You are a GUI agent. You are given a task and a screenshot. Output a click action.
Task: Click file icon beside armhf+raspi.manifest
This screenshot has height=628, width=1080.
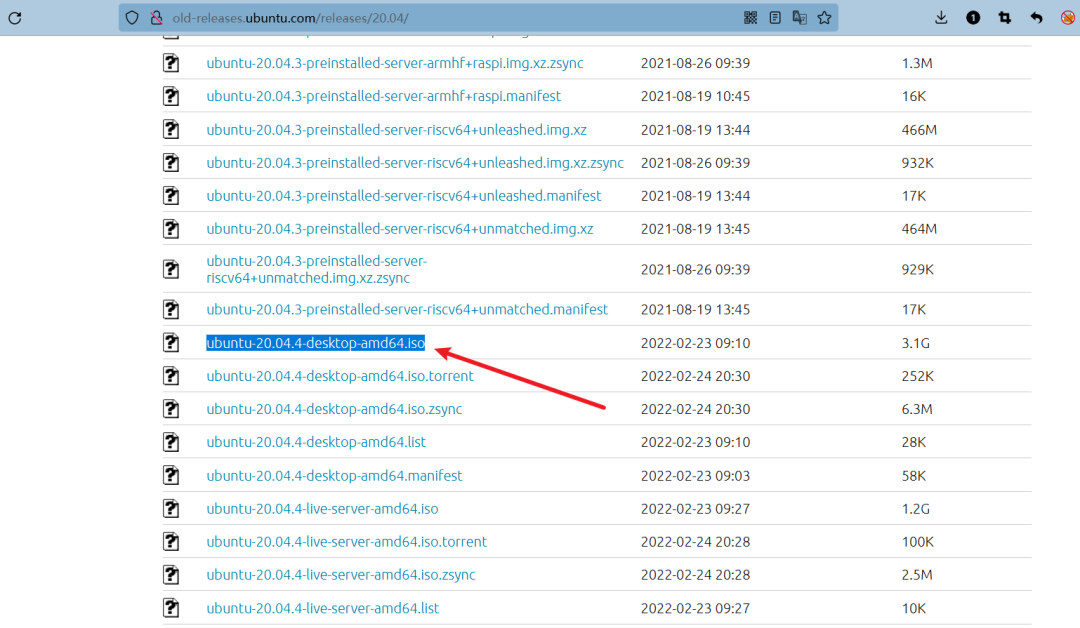pyautogui.click(x=171, y=96)
